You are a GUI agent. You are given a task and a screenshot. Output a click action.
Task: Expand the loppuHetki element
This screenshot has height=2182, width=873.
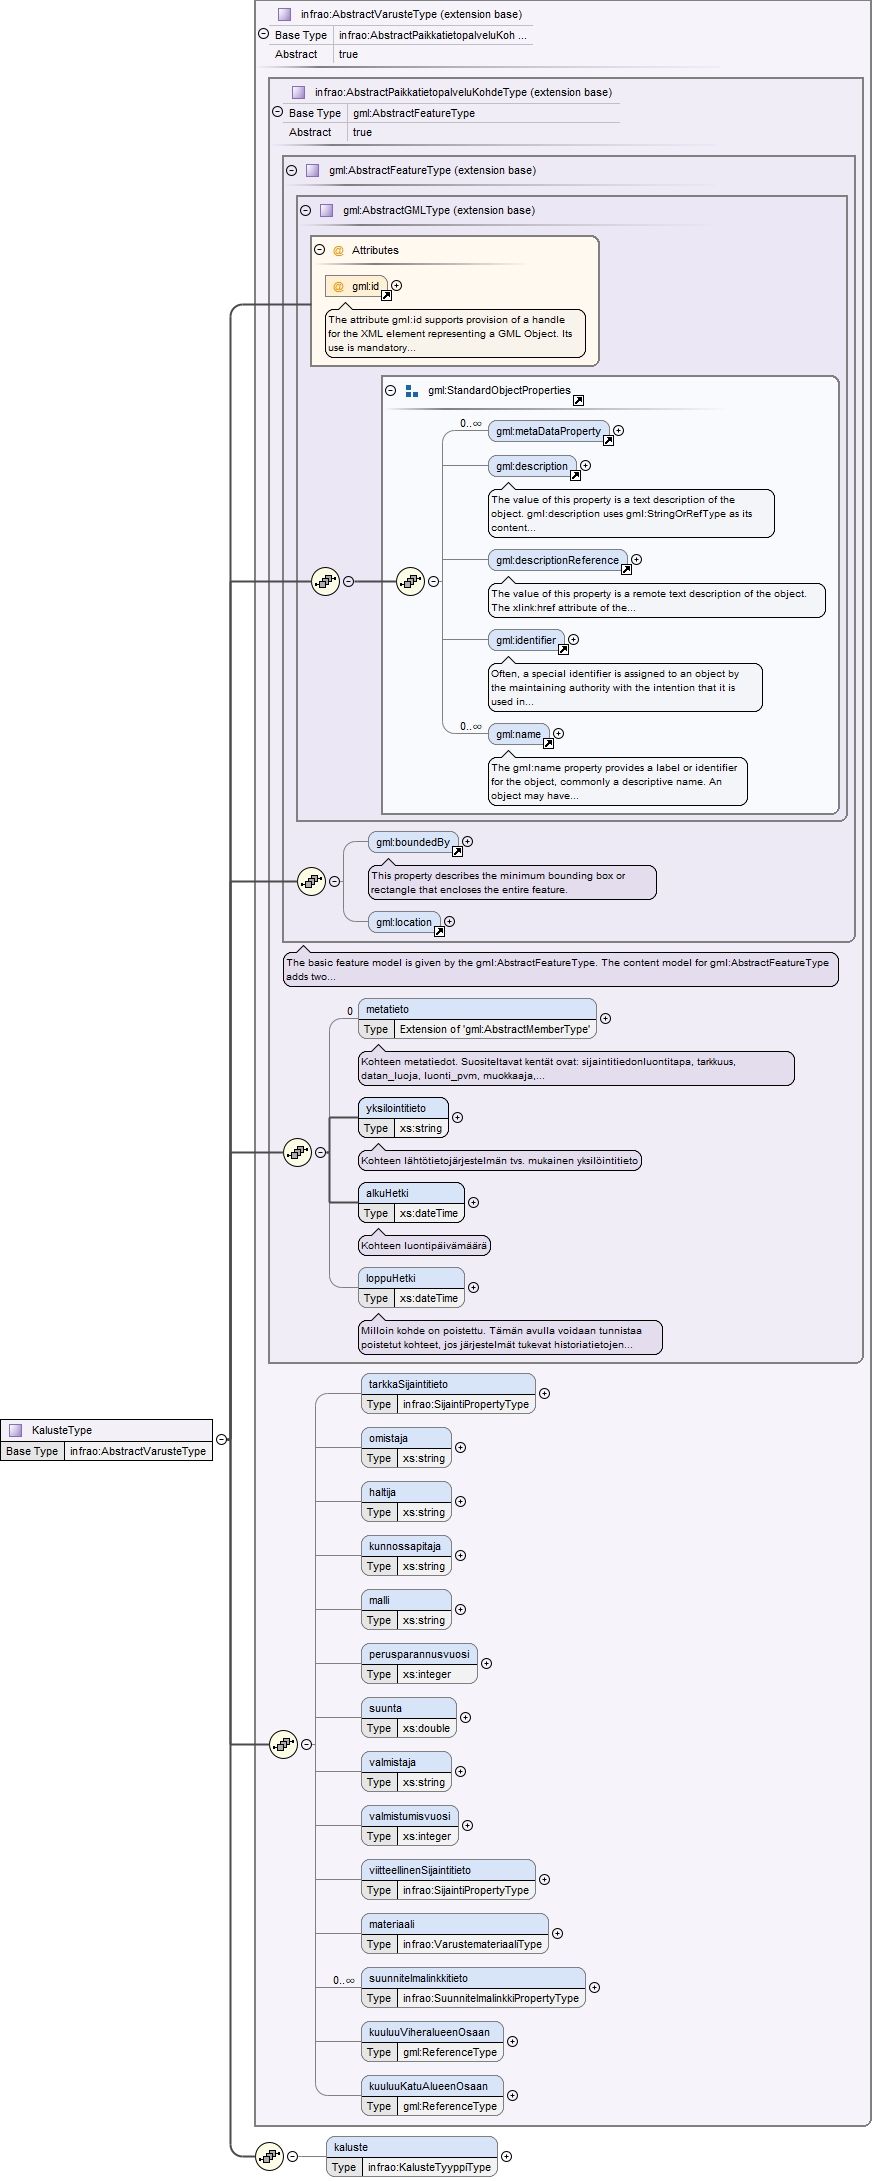tap(474, 1288)
